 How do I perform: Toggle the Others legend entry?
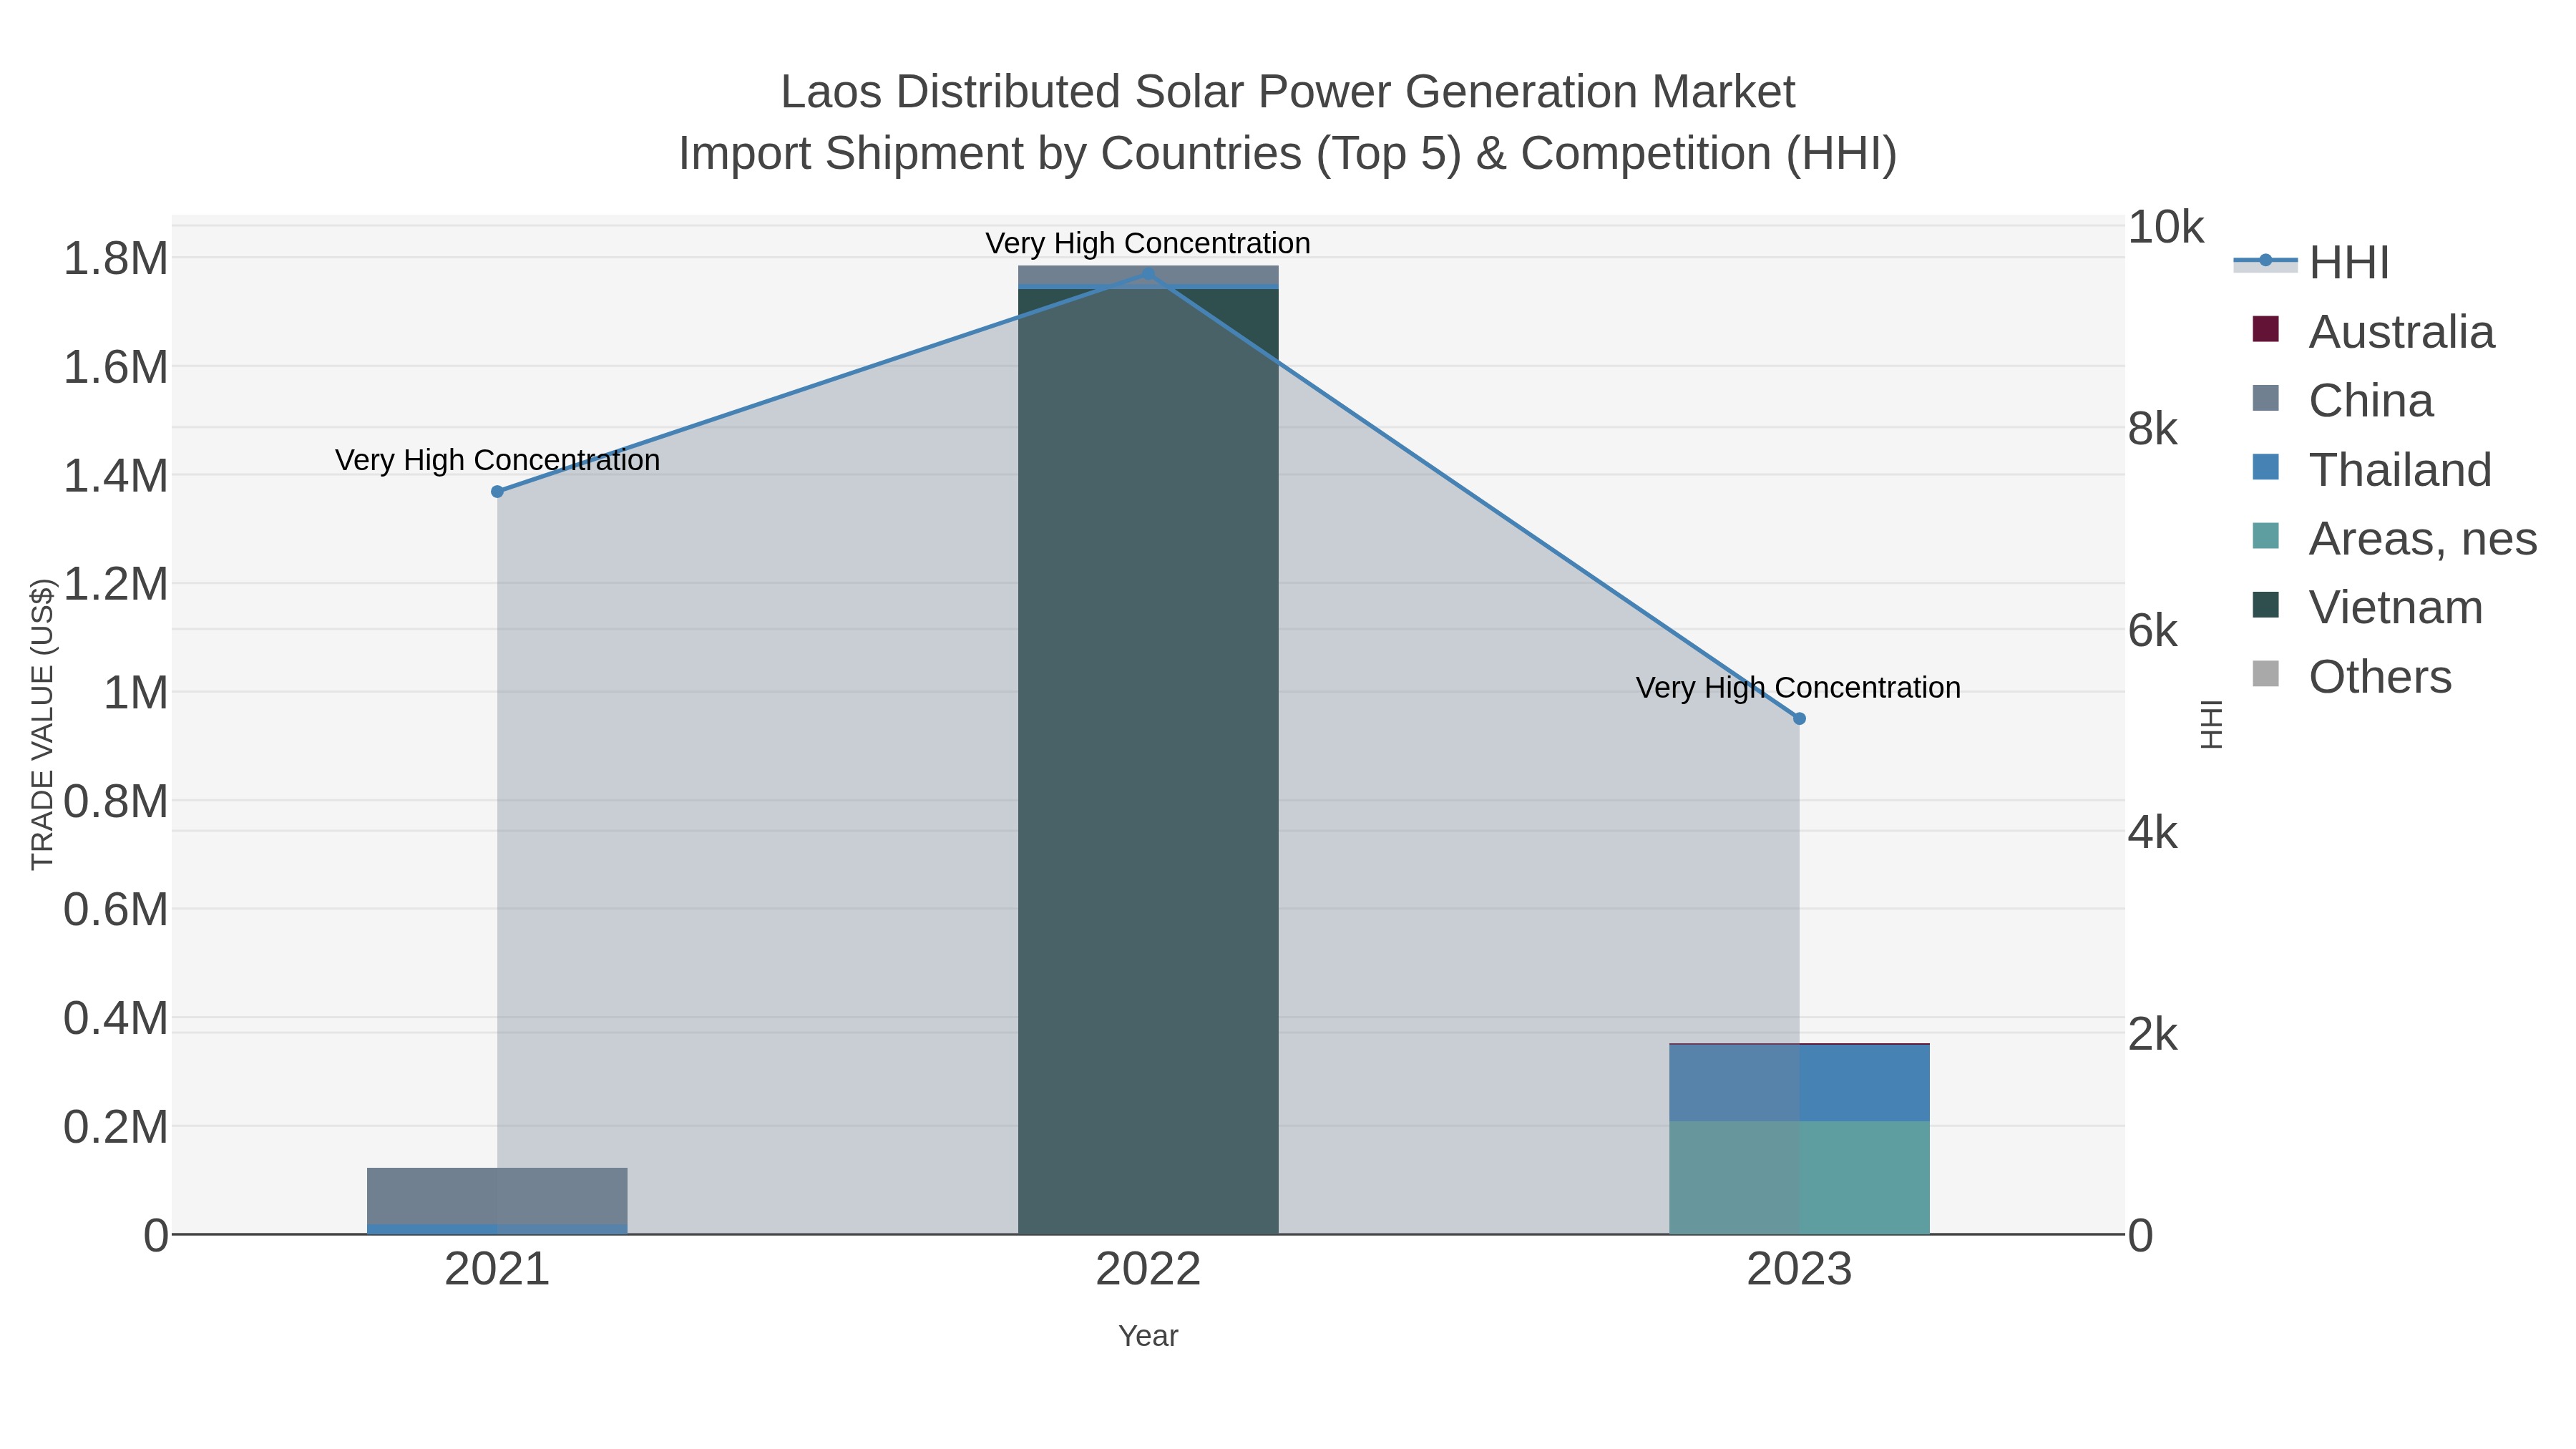[2352, 677]
